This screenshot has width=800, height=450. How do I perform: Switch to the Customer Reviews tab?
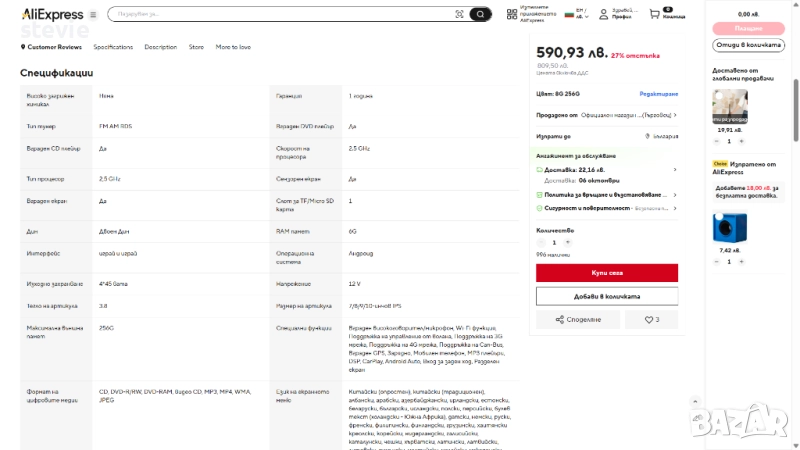(x=54, y=47)
